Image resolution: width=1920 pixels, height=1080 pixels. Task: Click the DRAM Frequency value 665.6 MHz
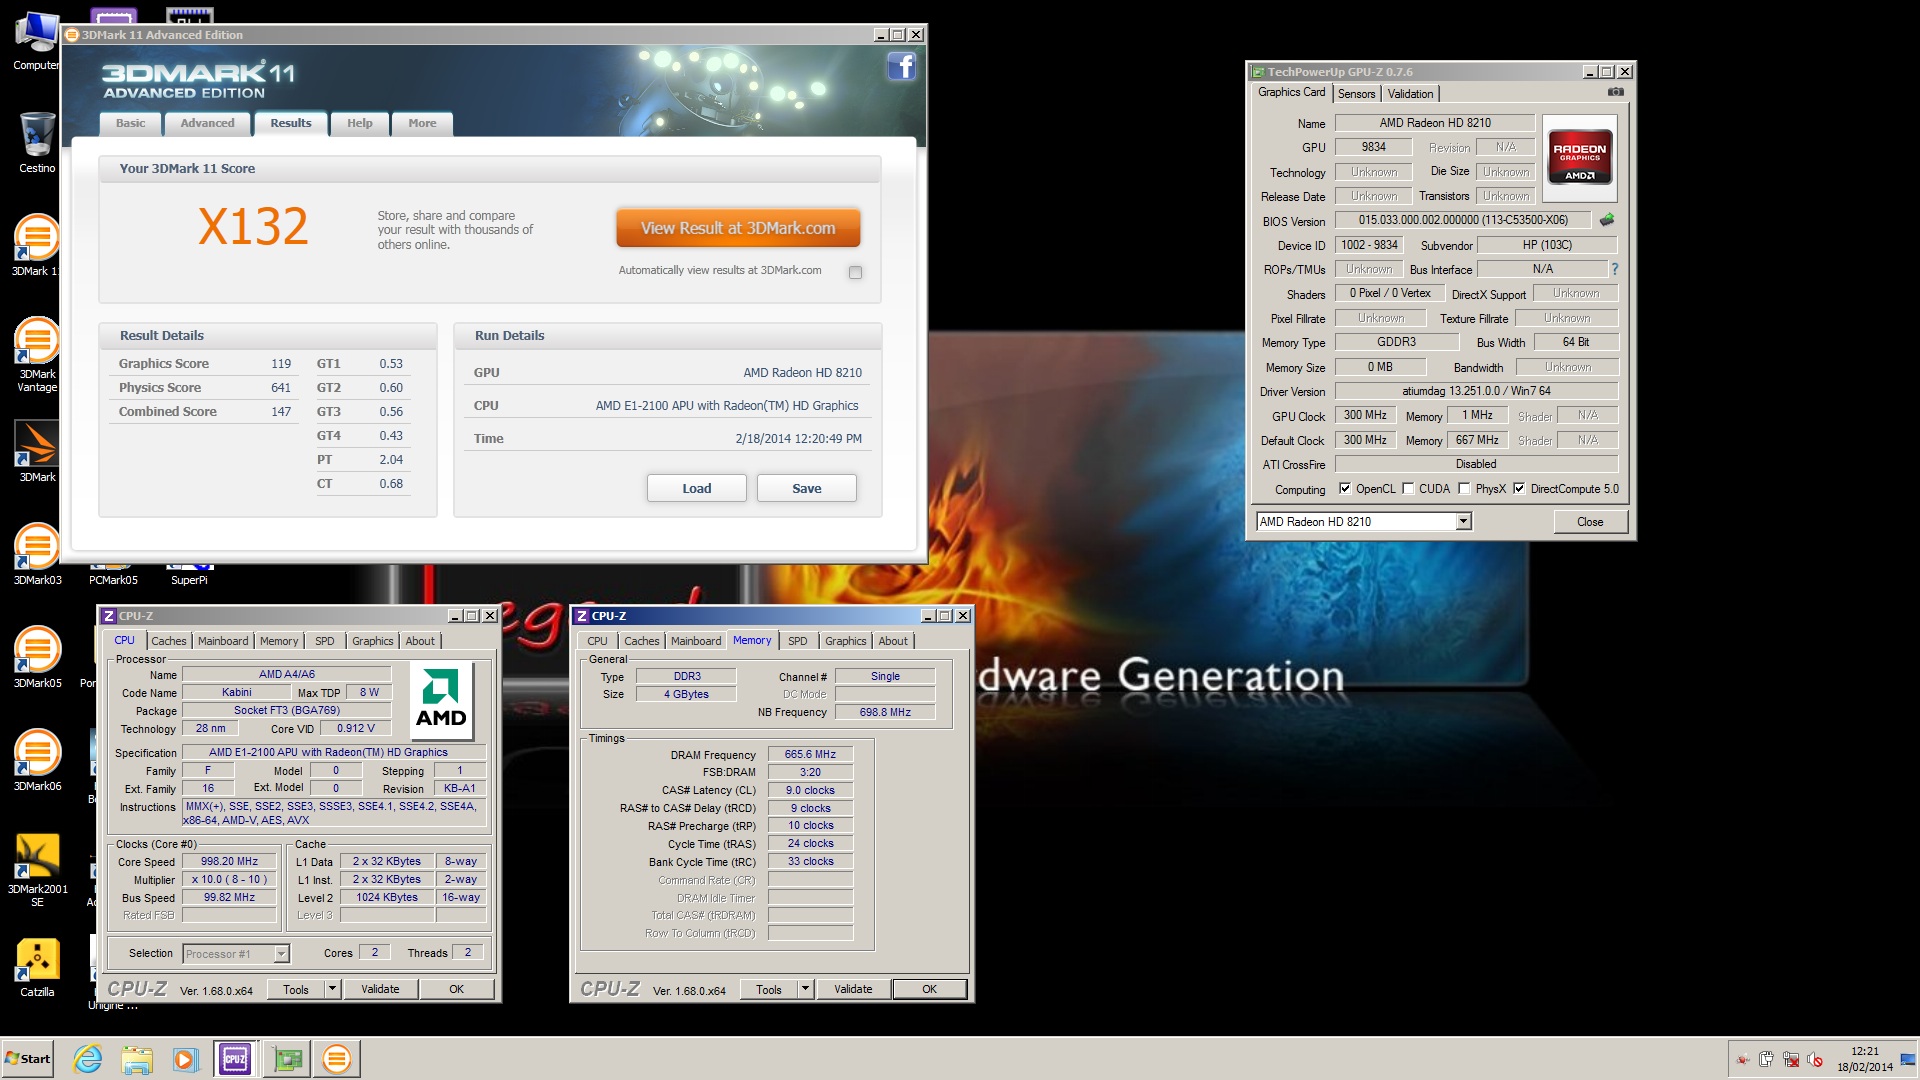[x=810, y=754]
